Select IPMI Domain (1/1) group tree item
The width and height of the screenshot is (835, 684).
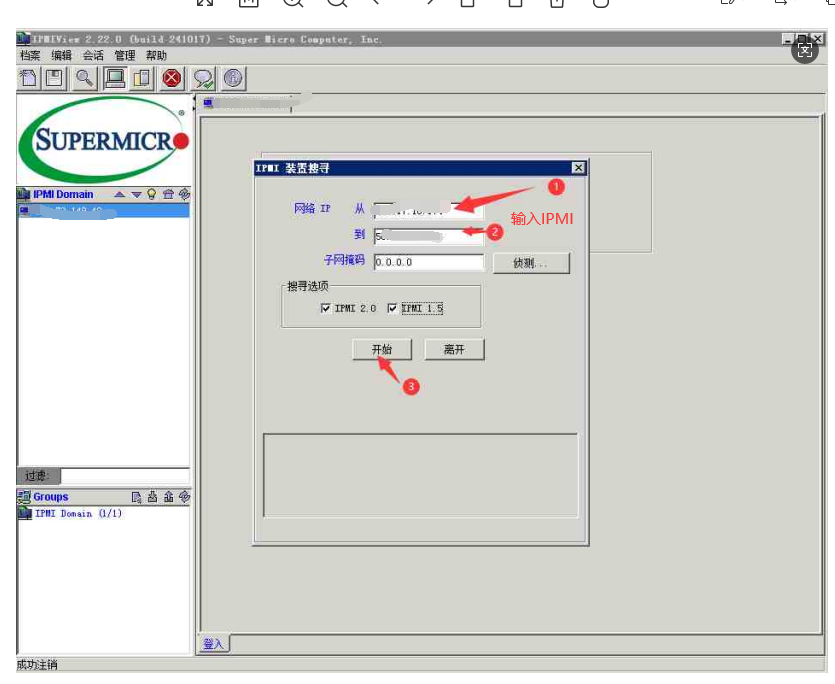point(77,513)
